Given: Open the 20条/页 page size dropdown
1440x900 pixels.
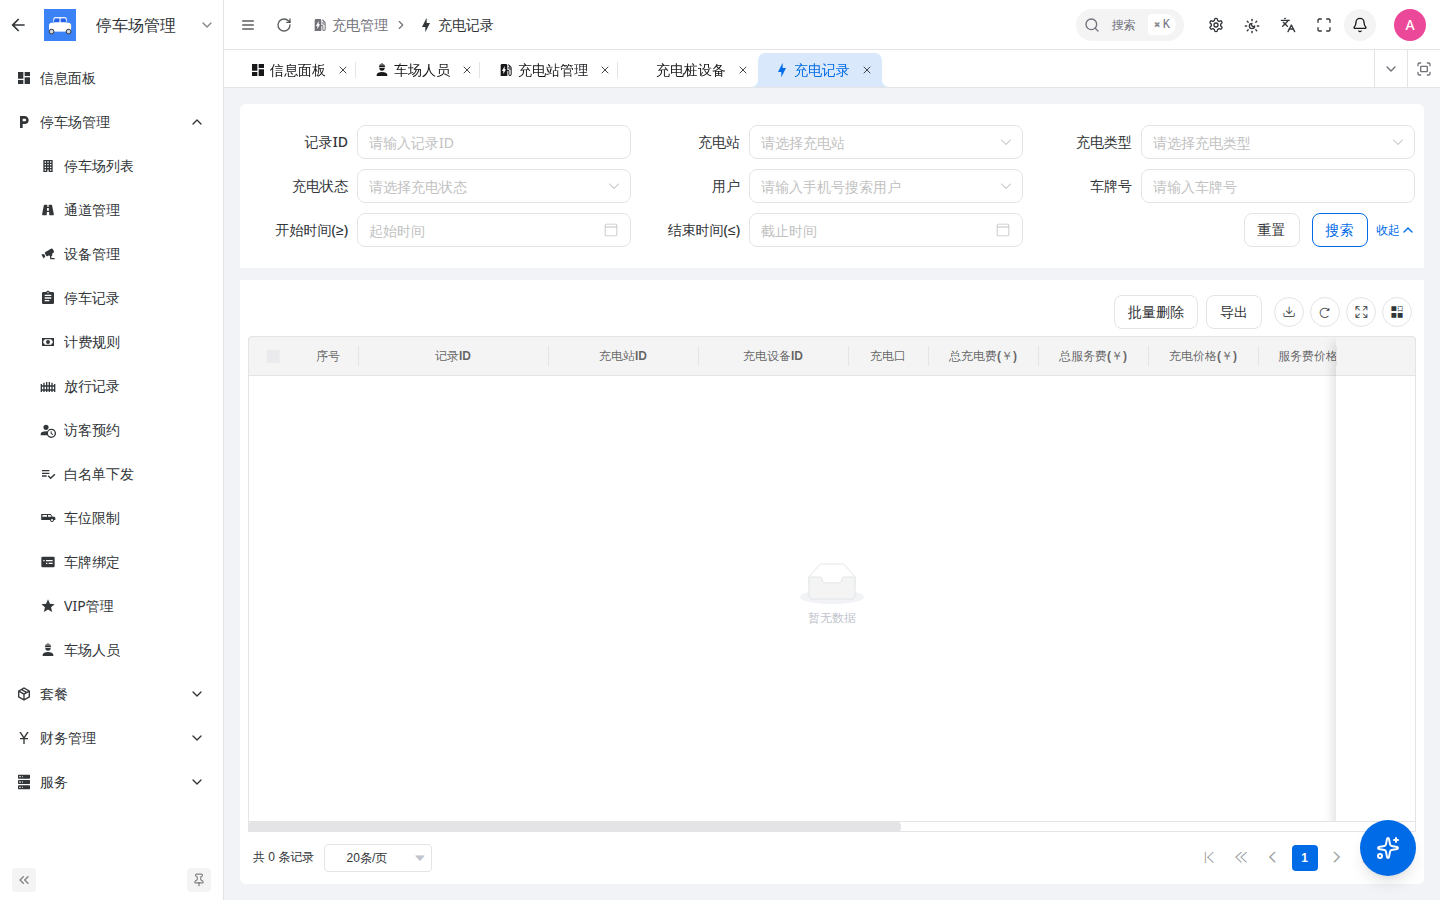Looking at the screenshot, I should click(378, 857).
